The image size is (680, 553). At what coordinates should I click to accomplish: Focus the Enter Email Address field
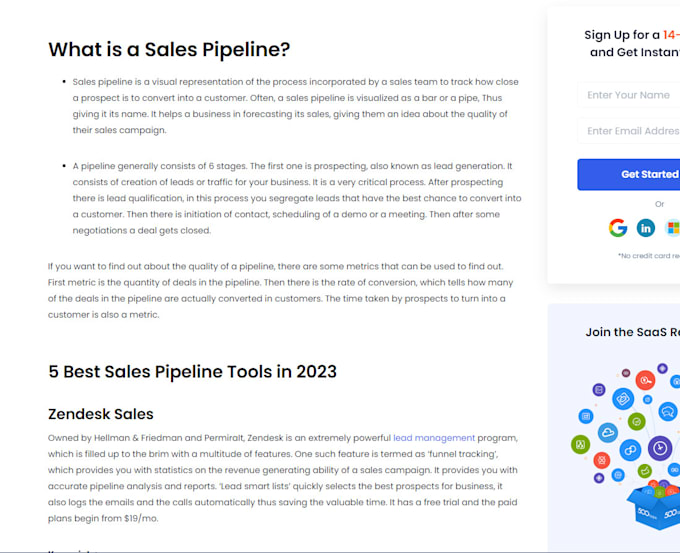[x=630, y=131]
